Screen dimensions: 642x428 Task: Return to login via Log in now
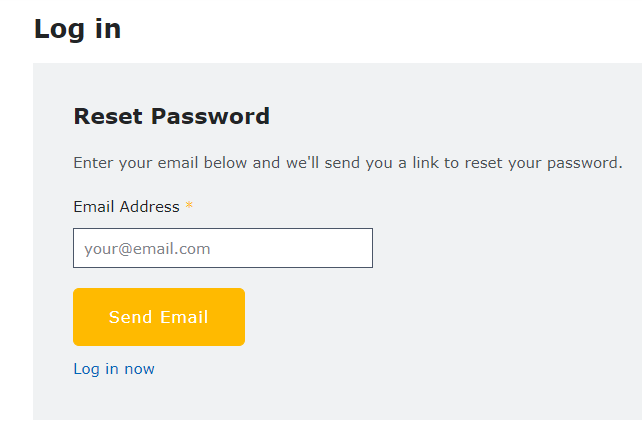pos(114,369)
